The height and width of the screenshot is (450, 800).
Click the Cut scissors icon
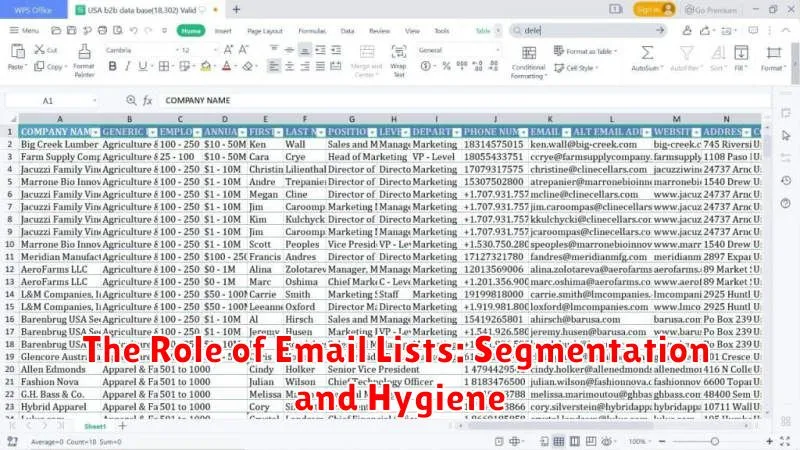[47, 49]
